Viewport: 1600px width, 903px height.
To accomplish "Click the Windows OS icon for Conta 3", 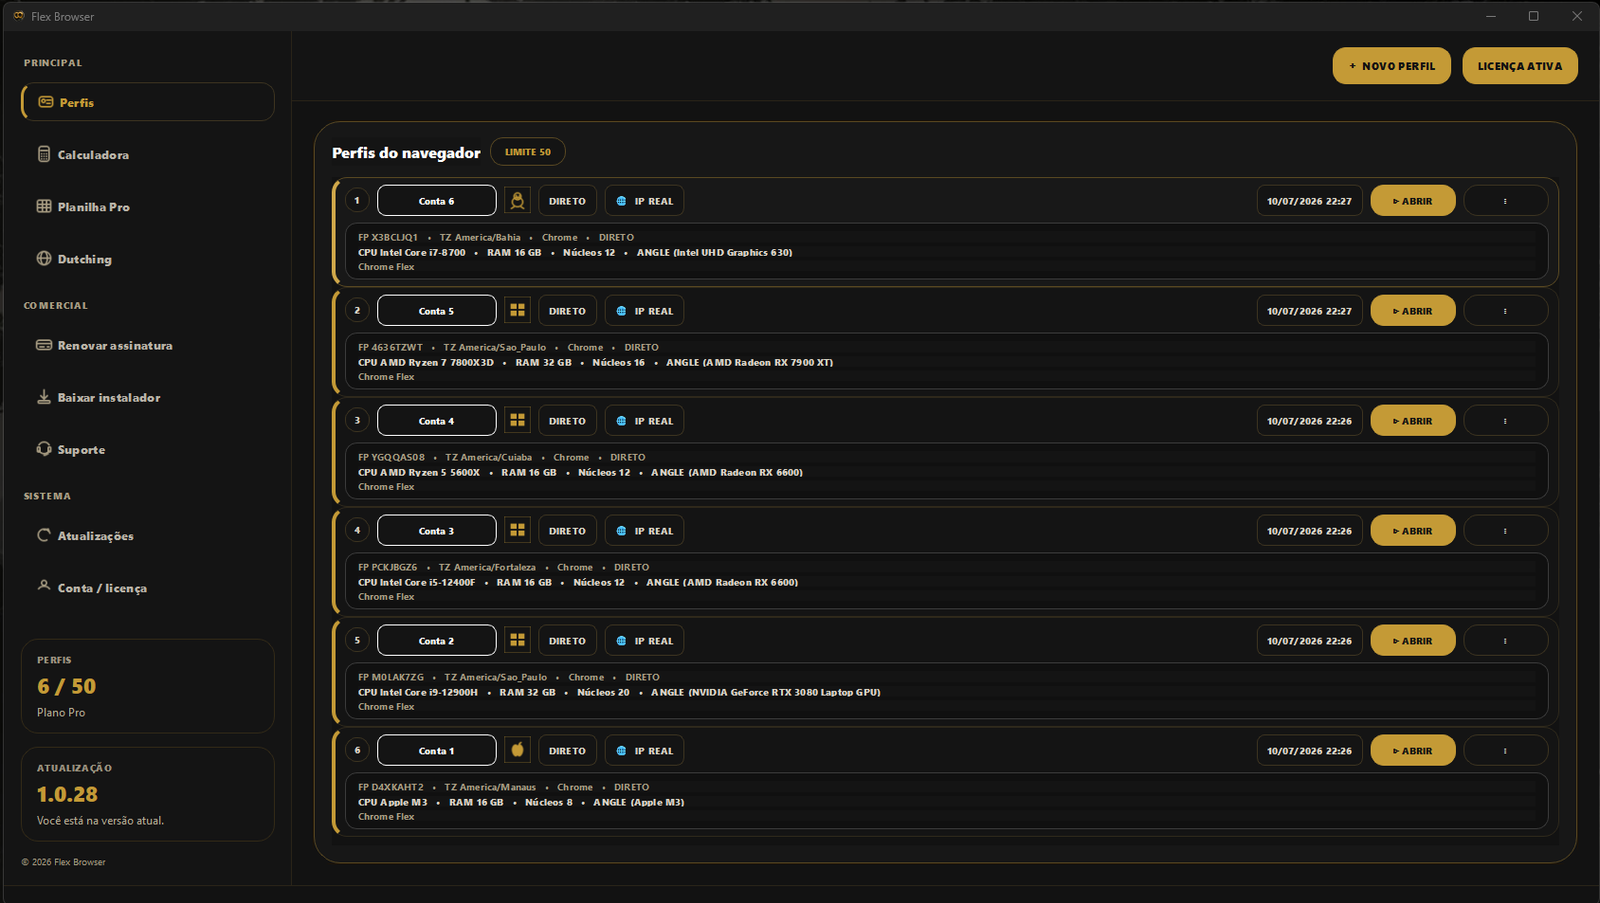I will tap(517, 531).
